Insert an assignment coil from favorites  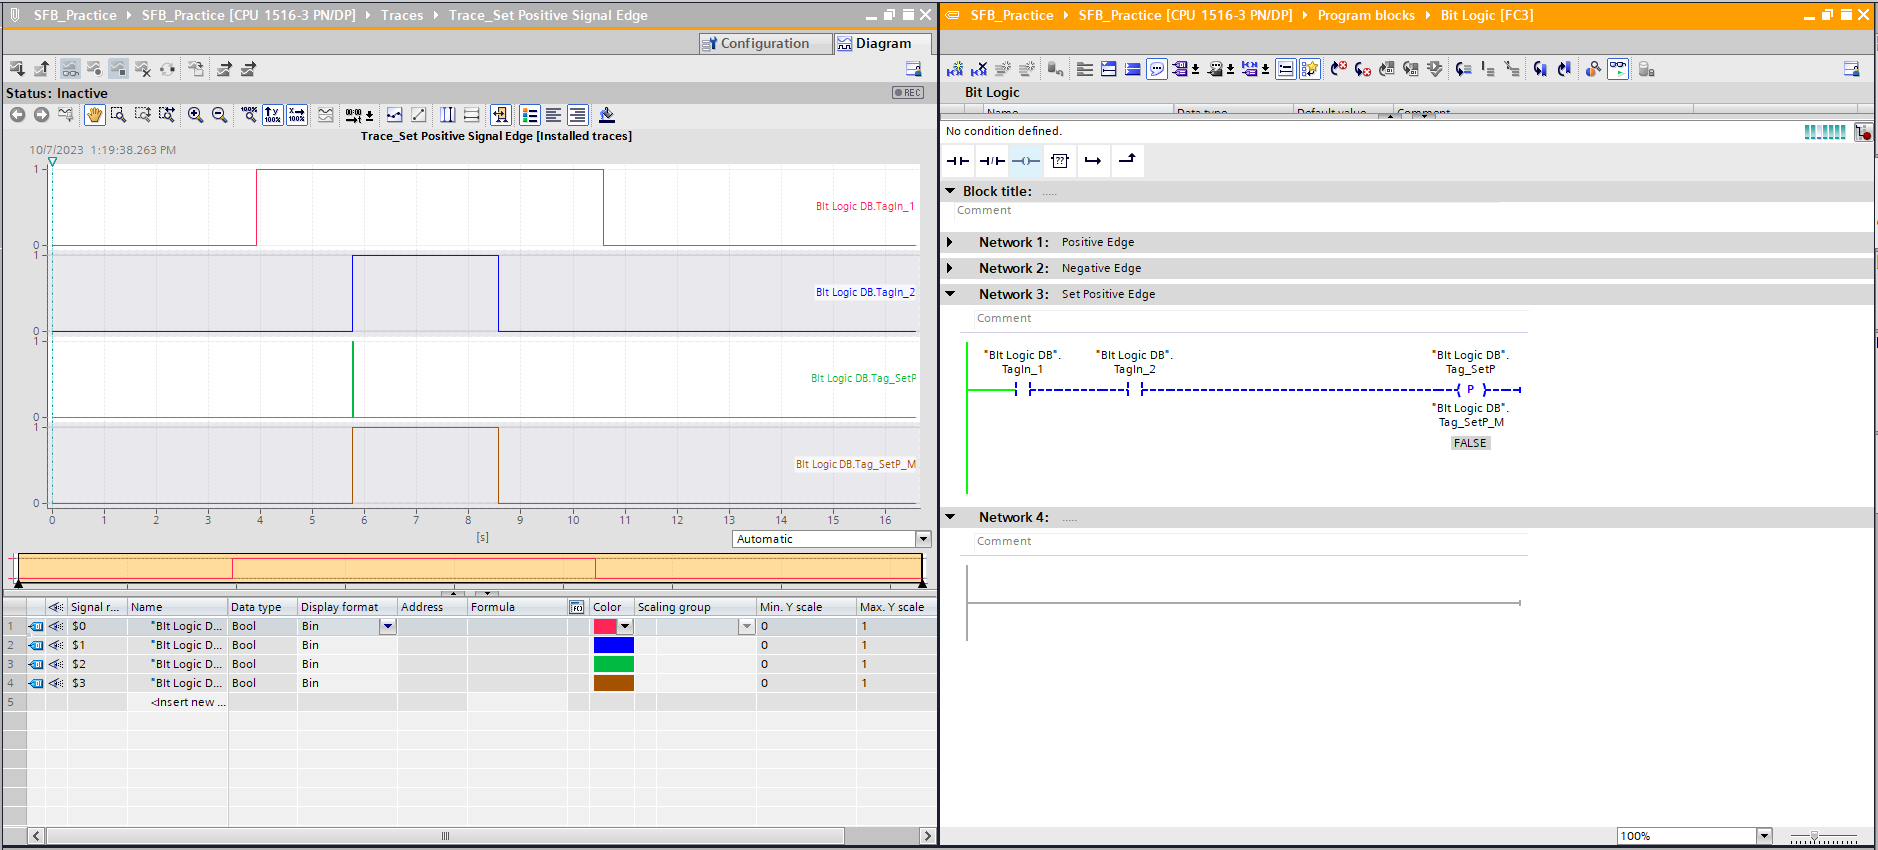point(1026,161)
